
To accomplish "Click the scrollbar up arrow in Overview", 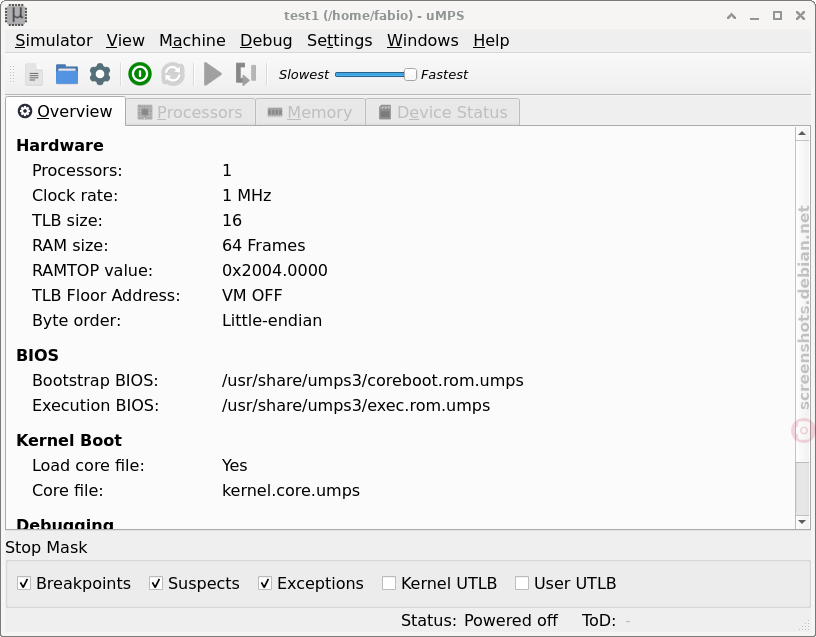I will tap(802, 134).
